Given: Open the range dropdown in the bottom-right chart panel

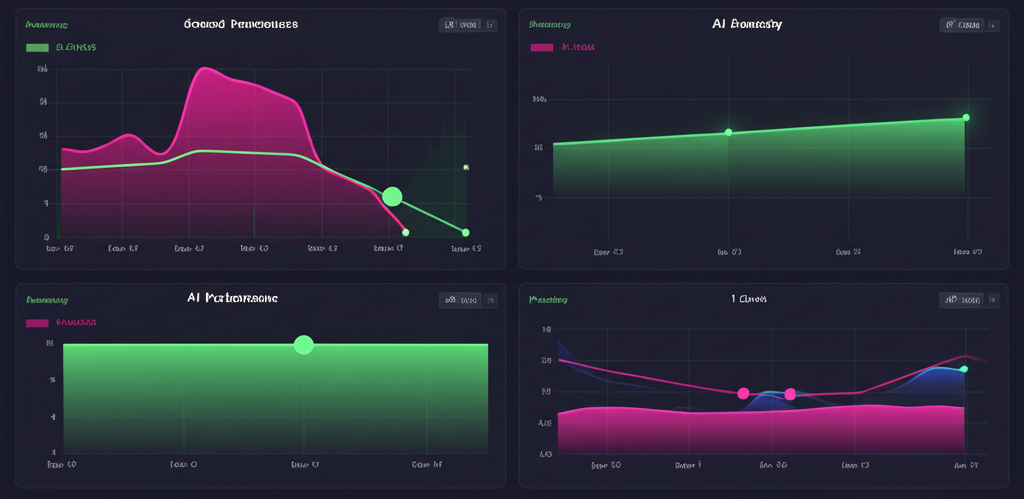Looking at the screenshot, I should point(962,299).
